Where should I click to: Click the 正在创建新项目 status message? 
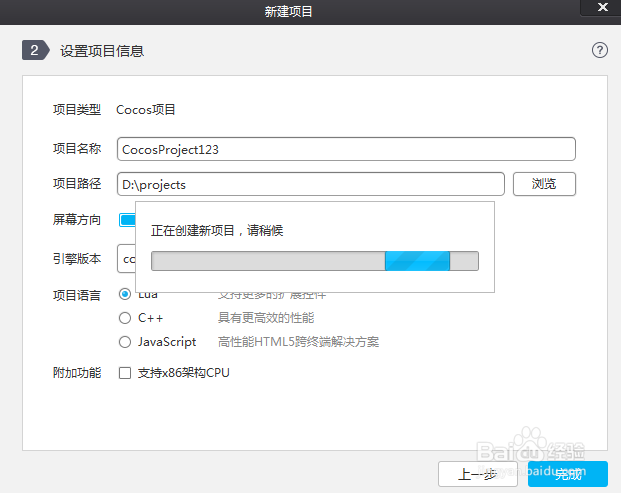coord(217,231)
